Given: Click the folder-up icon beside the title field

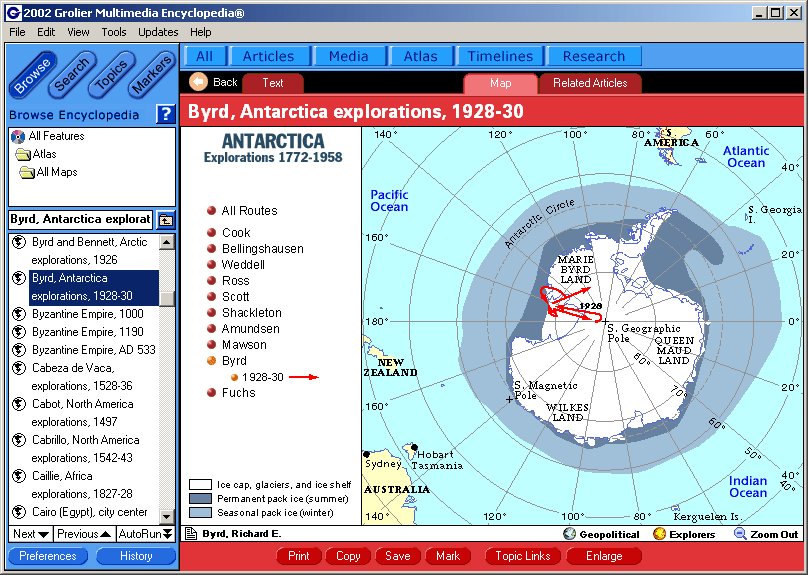Looking at the screenshot, I should click(x=165, y=220).
